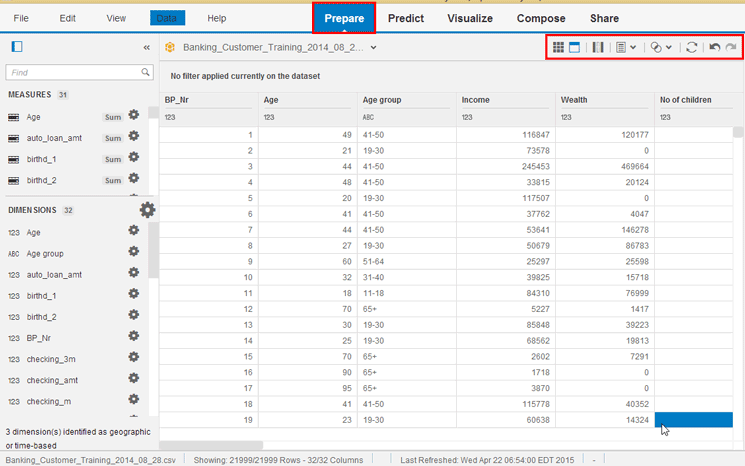This screenshot has height=466, width=745.
Task: Open settings gear for auto_loan_amt measure
Action: [x=134, y=137]
